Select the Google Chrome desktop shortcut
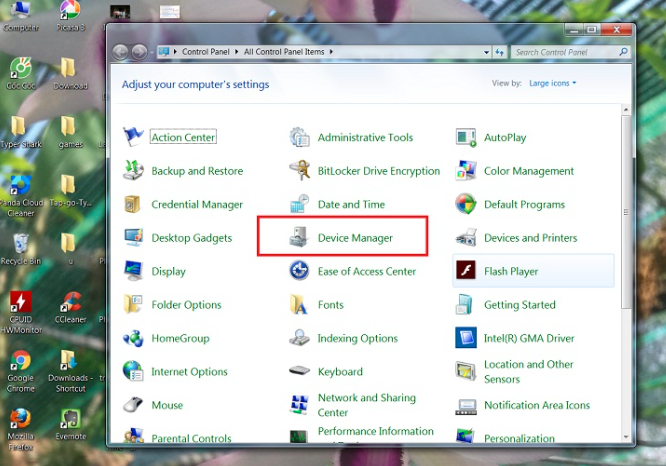Screen dimensions: 666x466 point(20,371)
